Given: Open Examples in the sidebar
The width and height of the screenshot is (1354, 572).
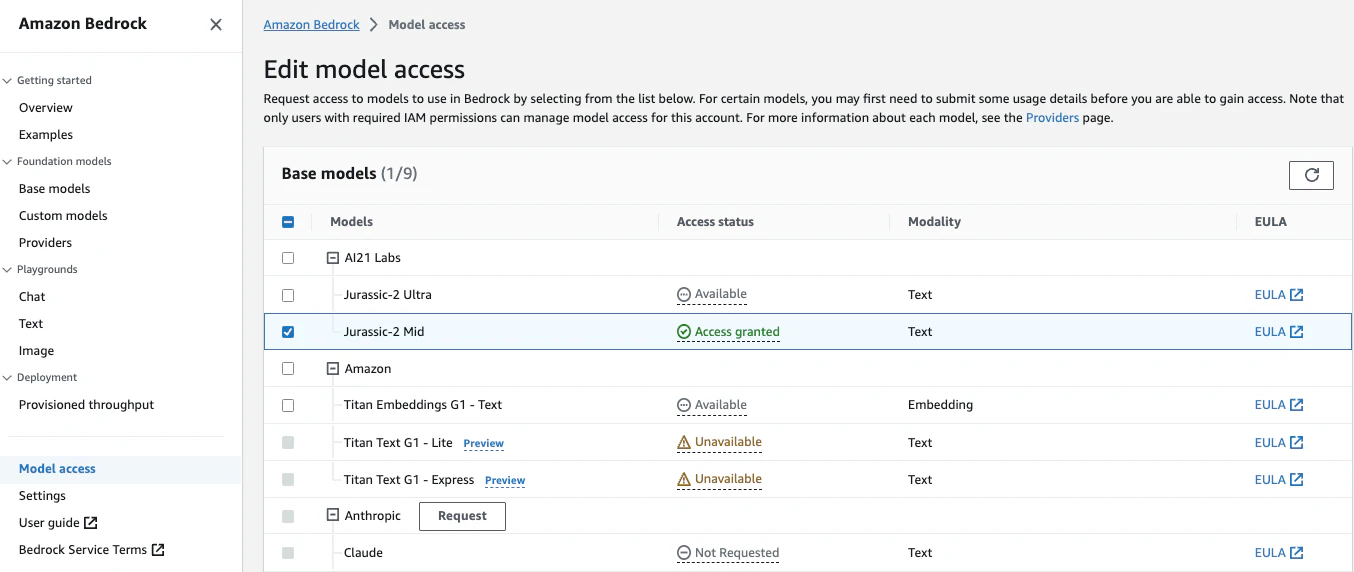Looking at the screenshot, I should point(46,135).
